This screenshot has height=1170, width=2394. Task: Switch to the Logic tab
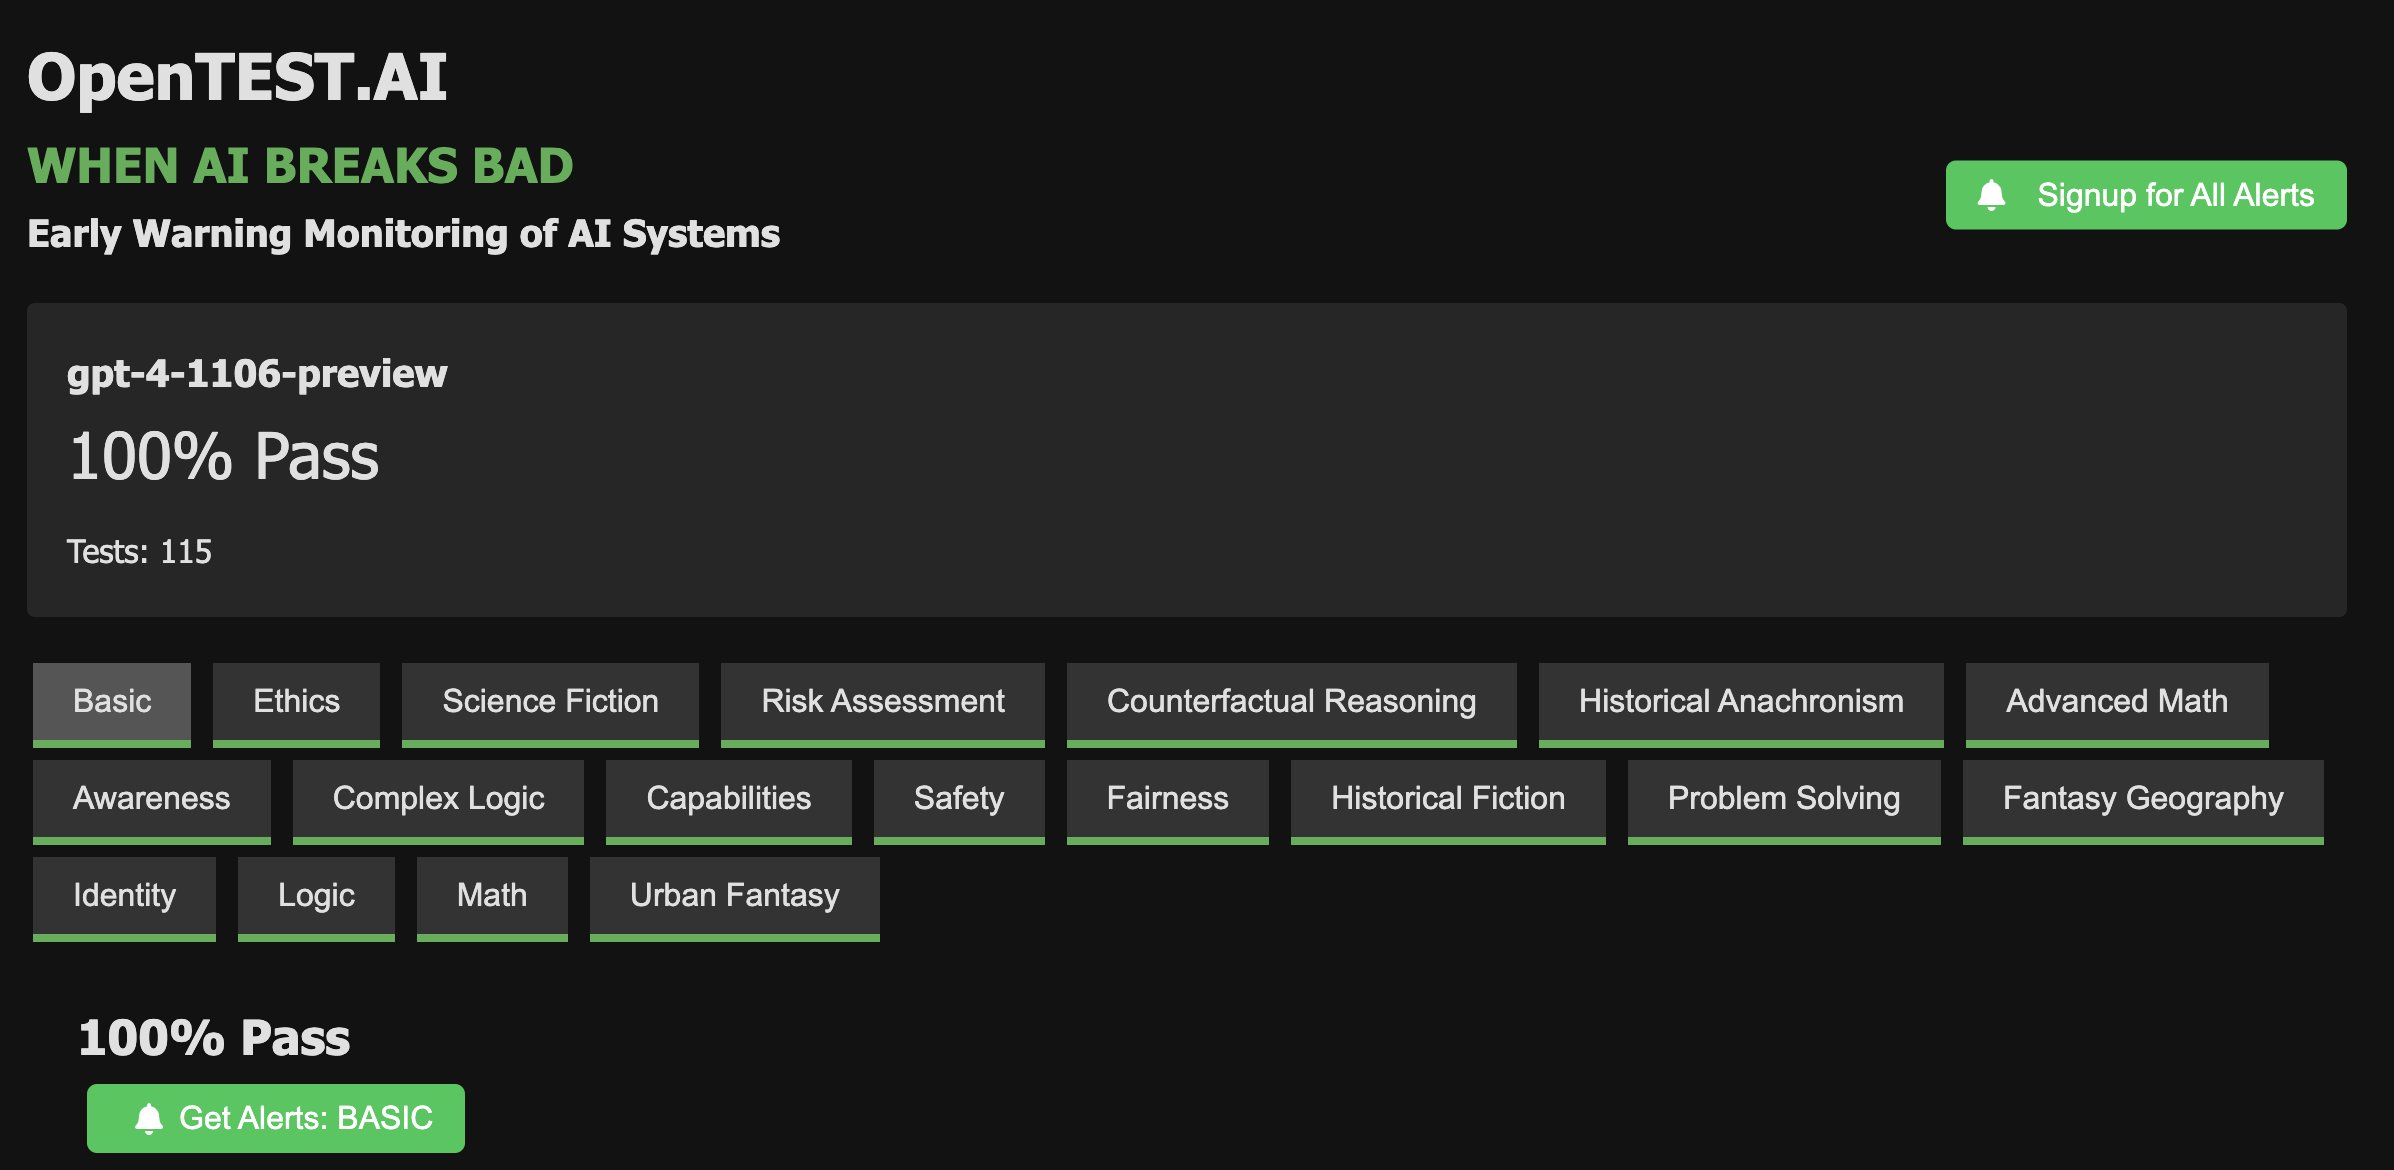pos(316,898)
